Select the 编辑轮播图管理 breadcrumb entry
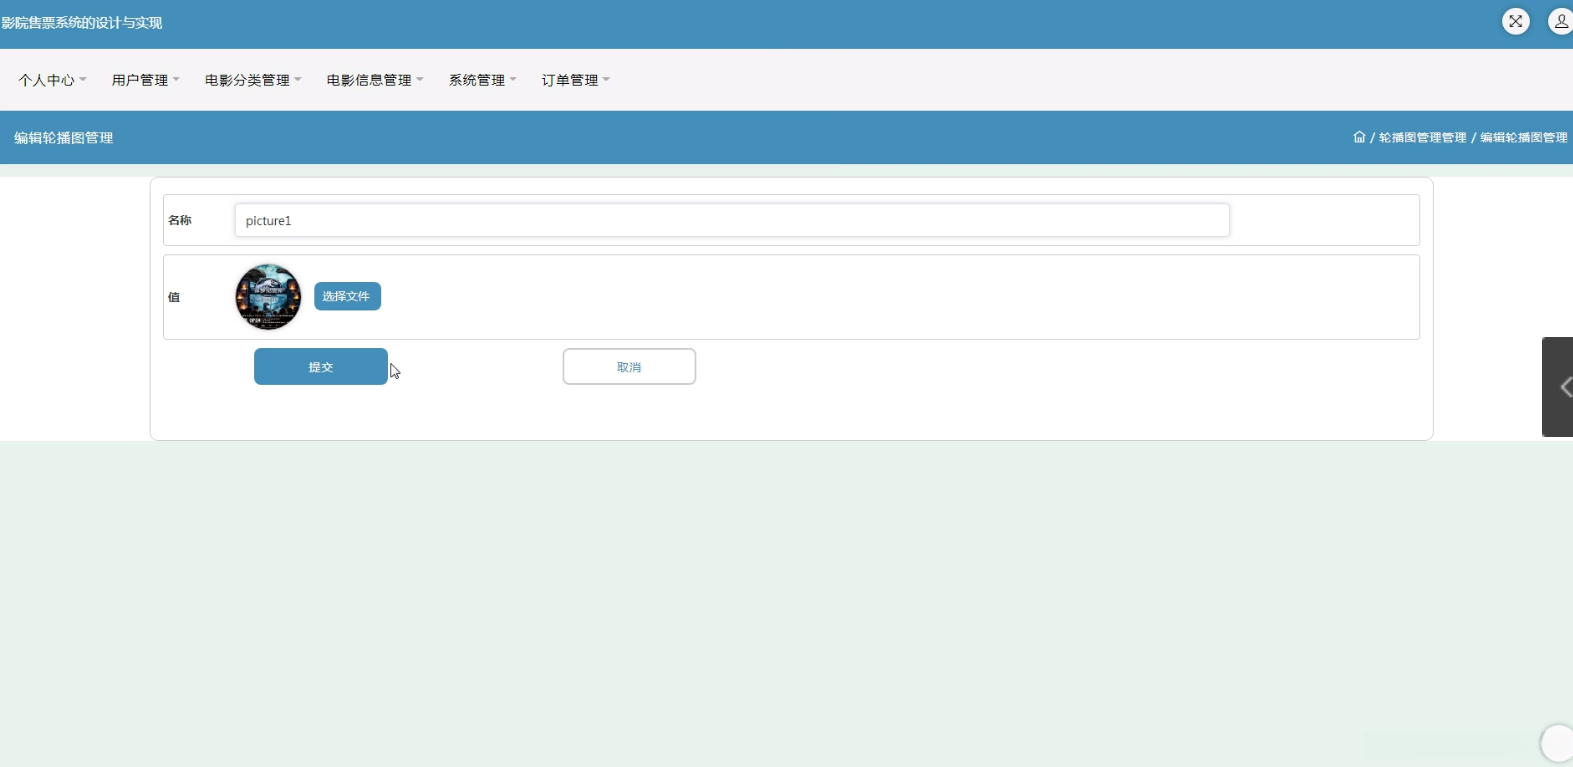 click(1524, 138)
